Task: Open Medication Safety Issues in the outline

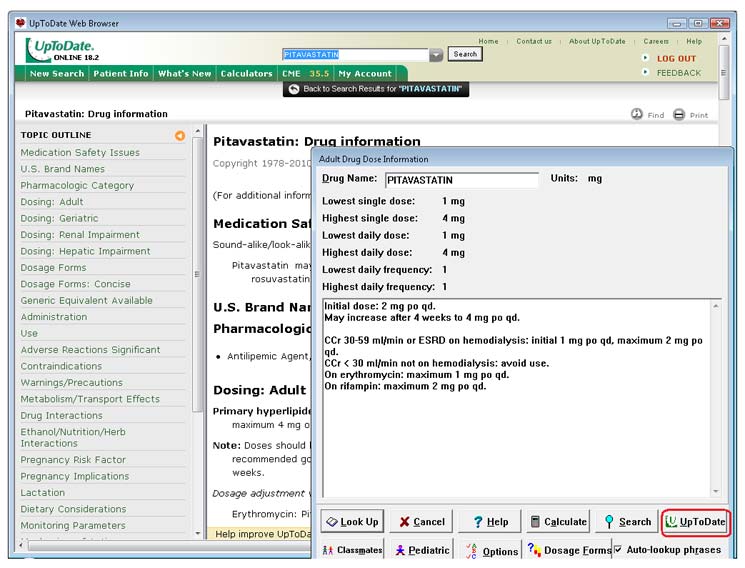Action: coord(80,153)
